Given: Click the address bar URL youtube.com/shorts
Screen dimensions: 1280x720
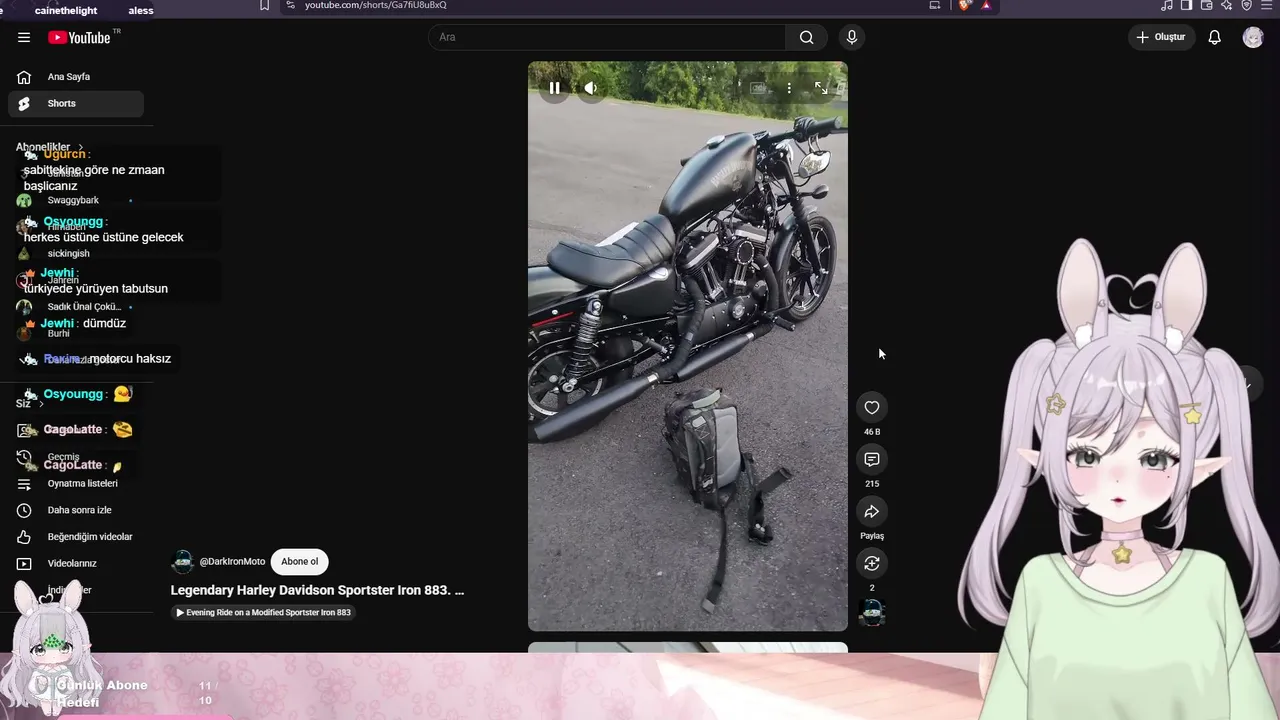Looking at the screenshot, I should coord(376,5).
